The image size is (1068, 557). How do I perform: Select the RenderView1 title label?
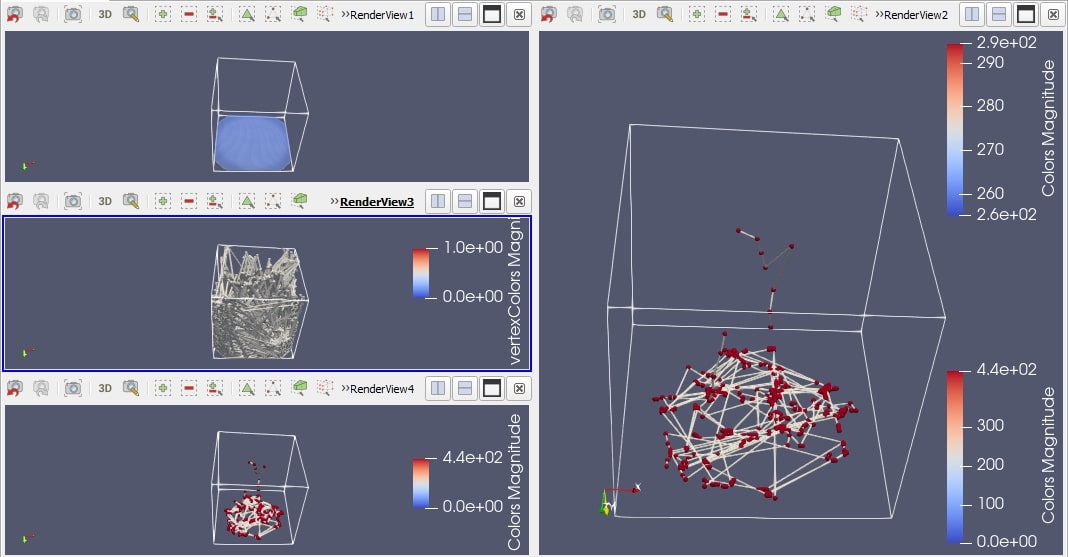coord(383,15)
